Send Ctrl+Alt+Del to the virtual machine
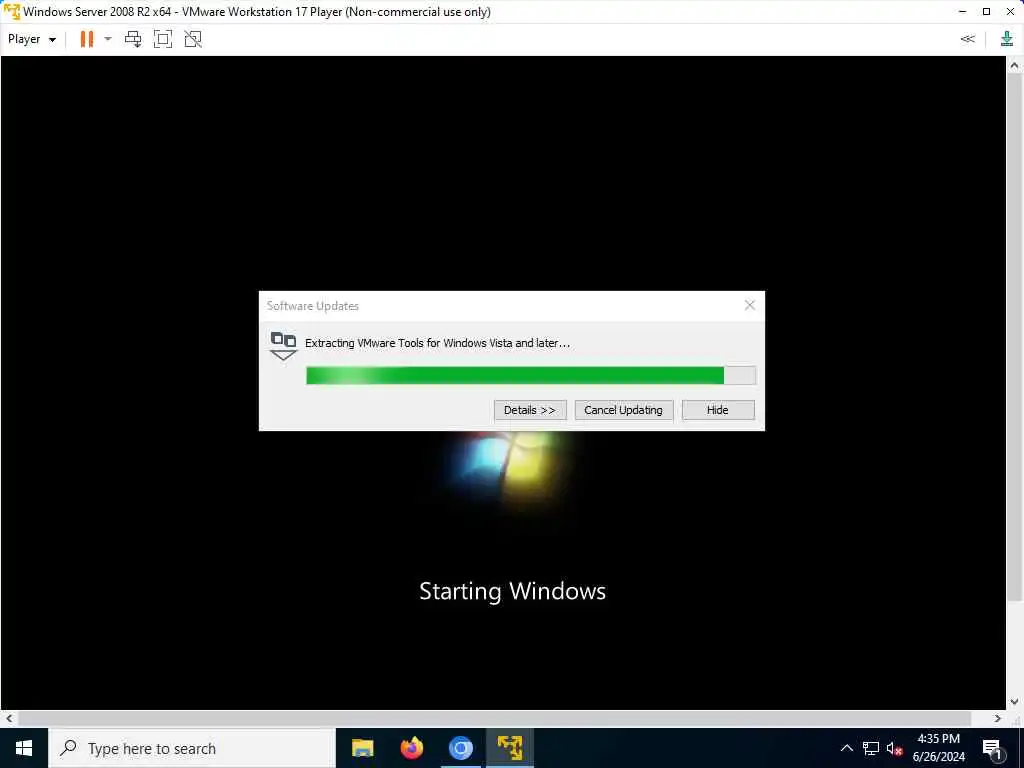The image size is (1024, 768). [x=133, y=39]
